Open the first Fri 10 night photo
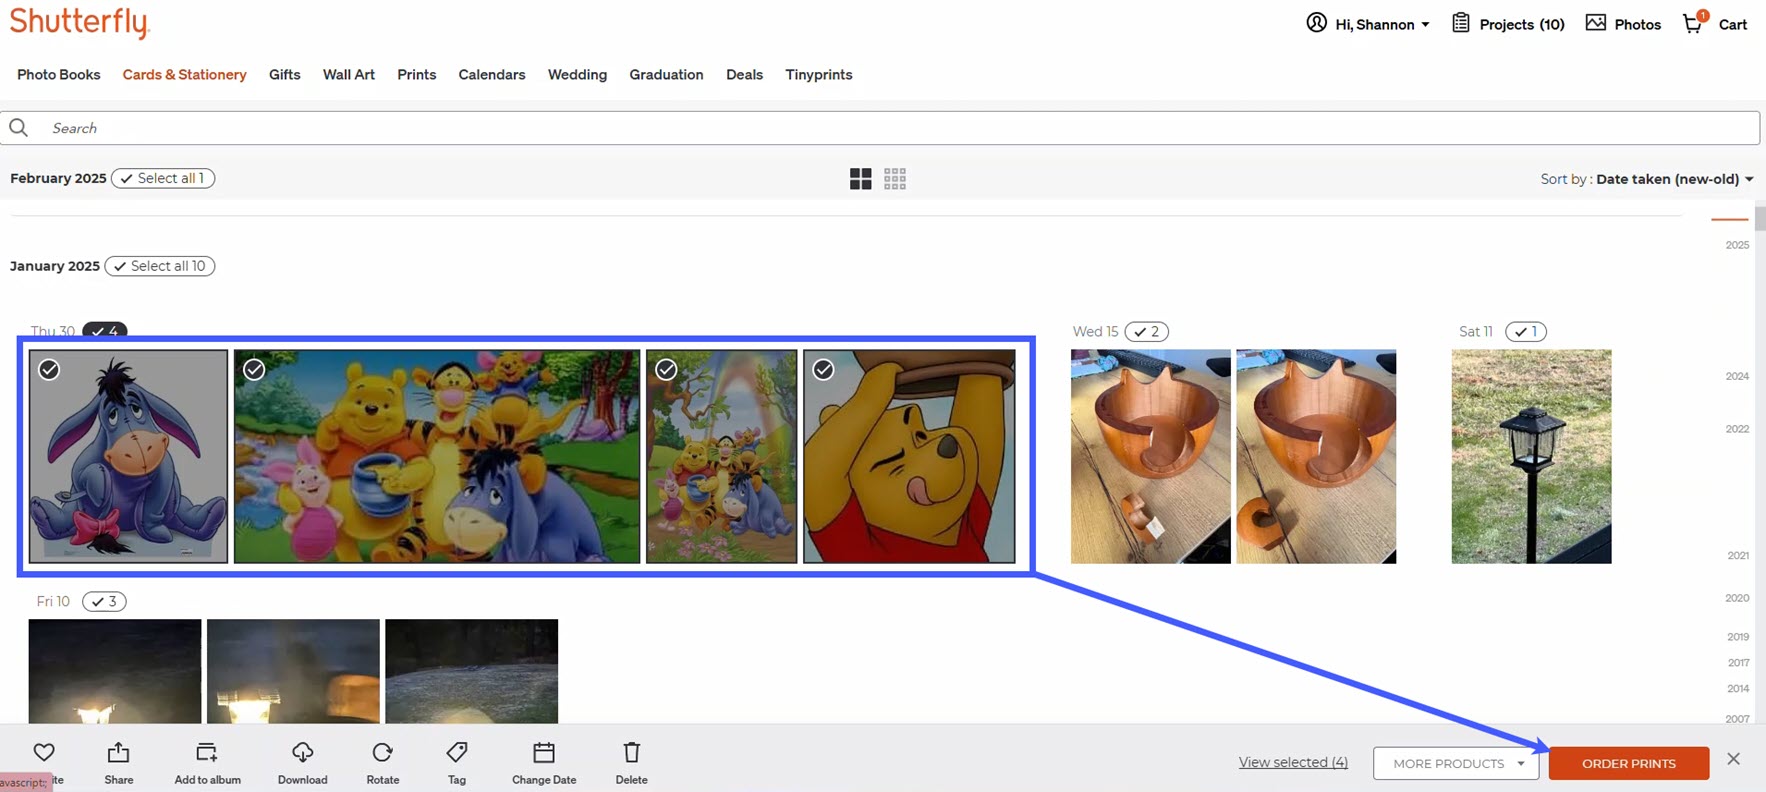Screen dimensions: 1766x792 (115, 671)
